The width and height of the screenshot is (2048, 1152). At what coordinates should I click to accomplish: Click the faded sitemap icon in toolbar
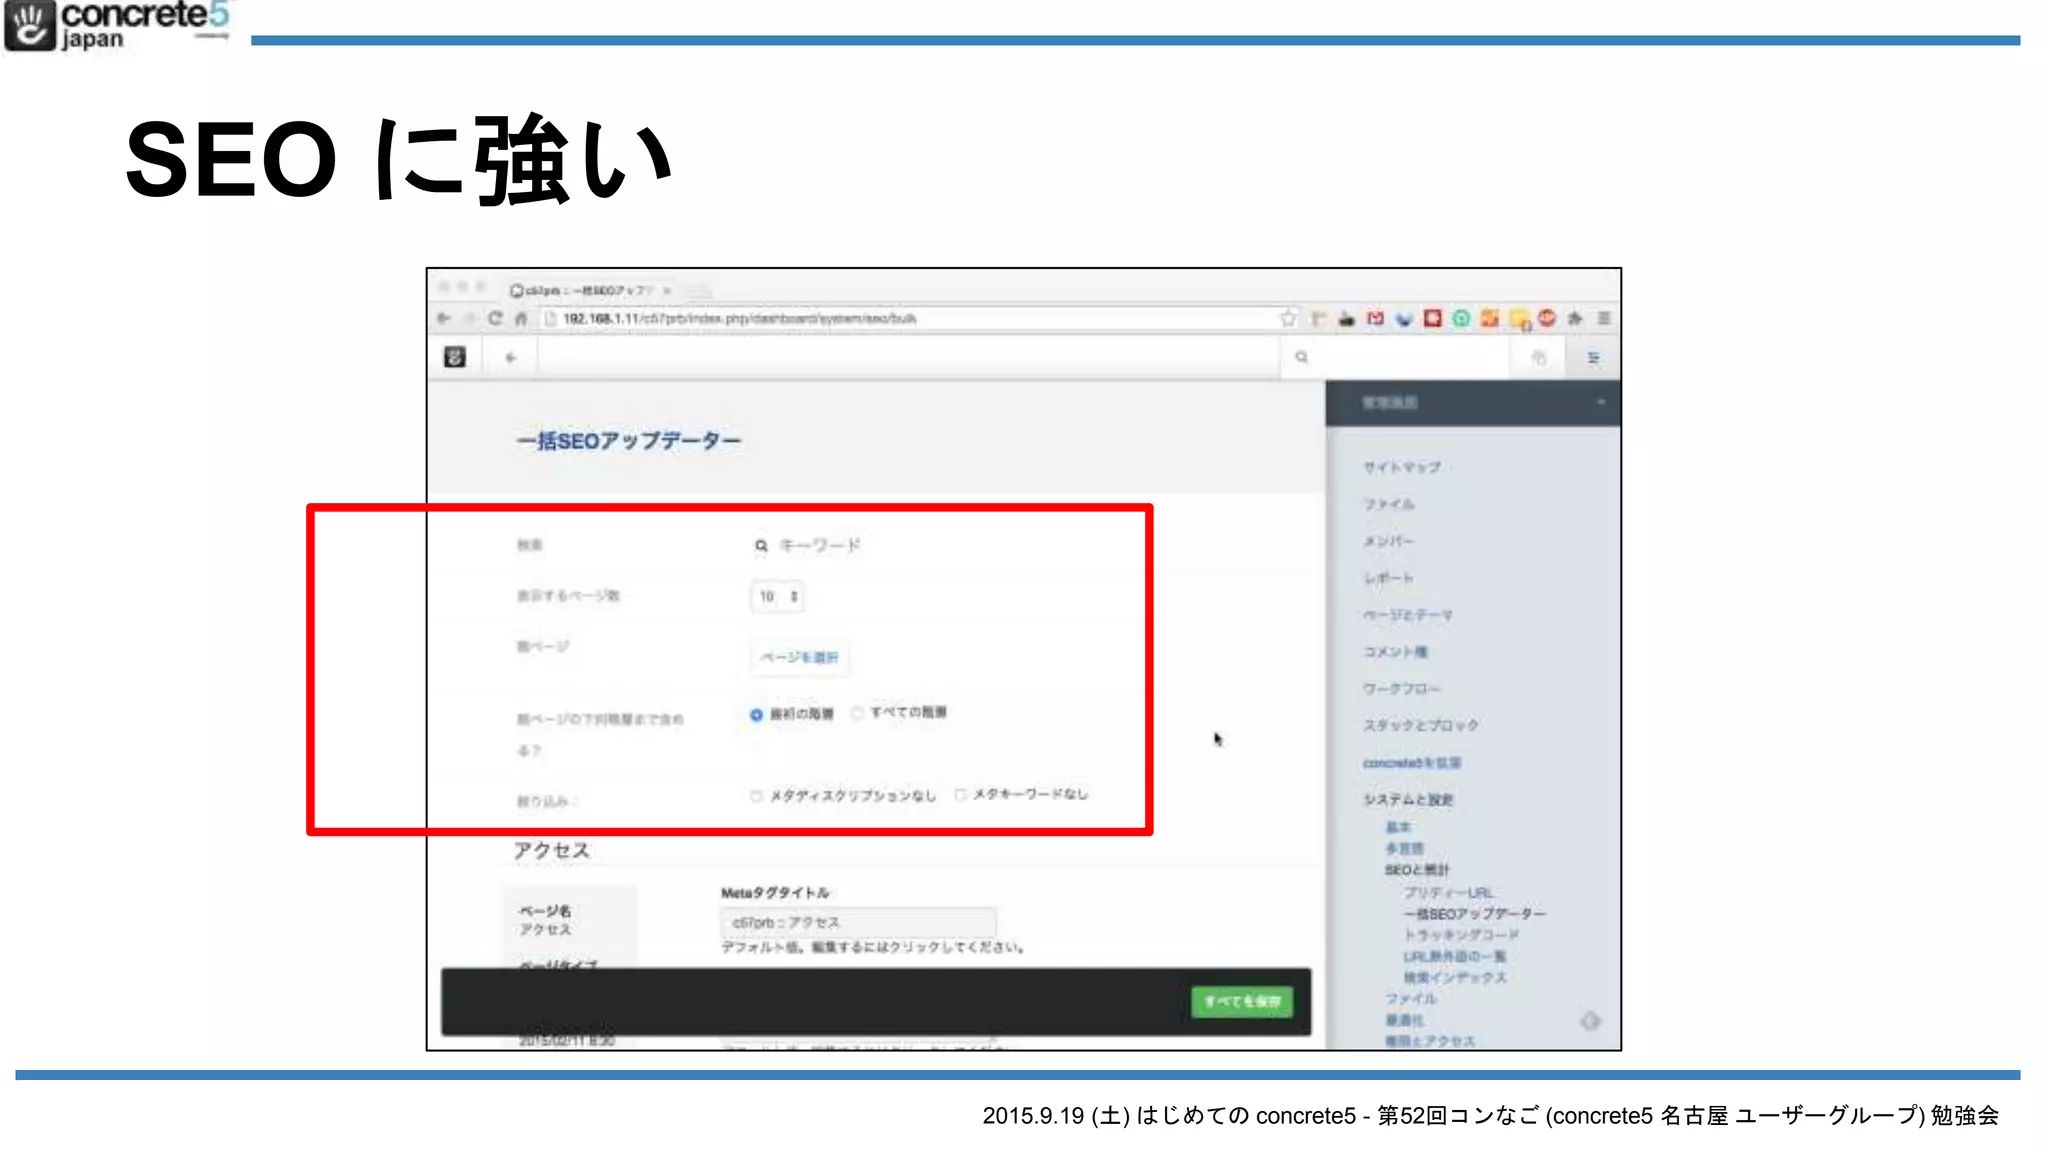coord(1539,358)
